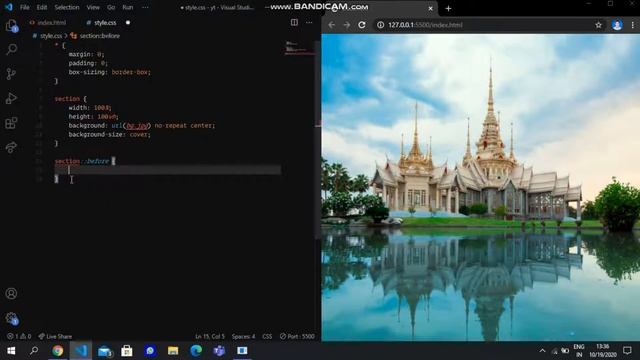The width and height of the screenshot is (640, 360).
Task: Open Microsoft Store from taskbar
Action: (127, 351)
